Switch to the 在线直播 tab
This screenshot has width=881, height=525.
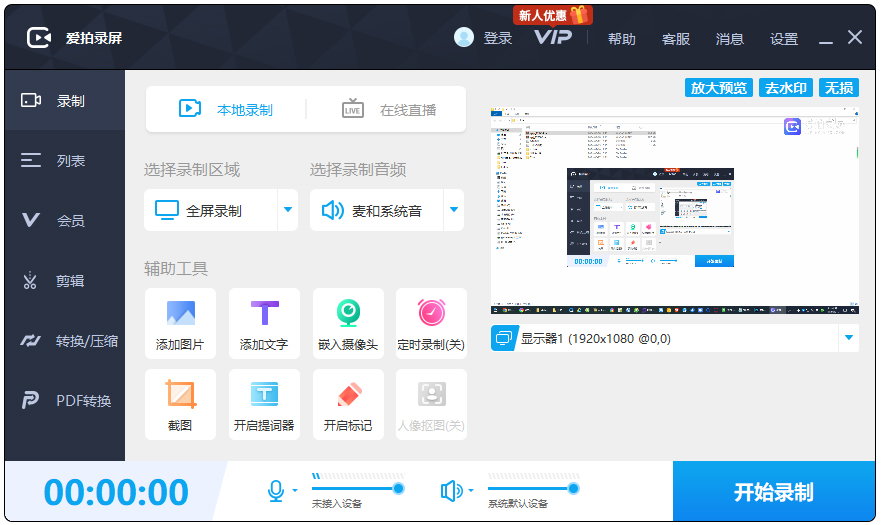point(389,110)
